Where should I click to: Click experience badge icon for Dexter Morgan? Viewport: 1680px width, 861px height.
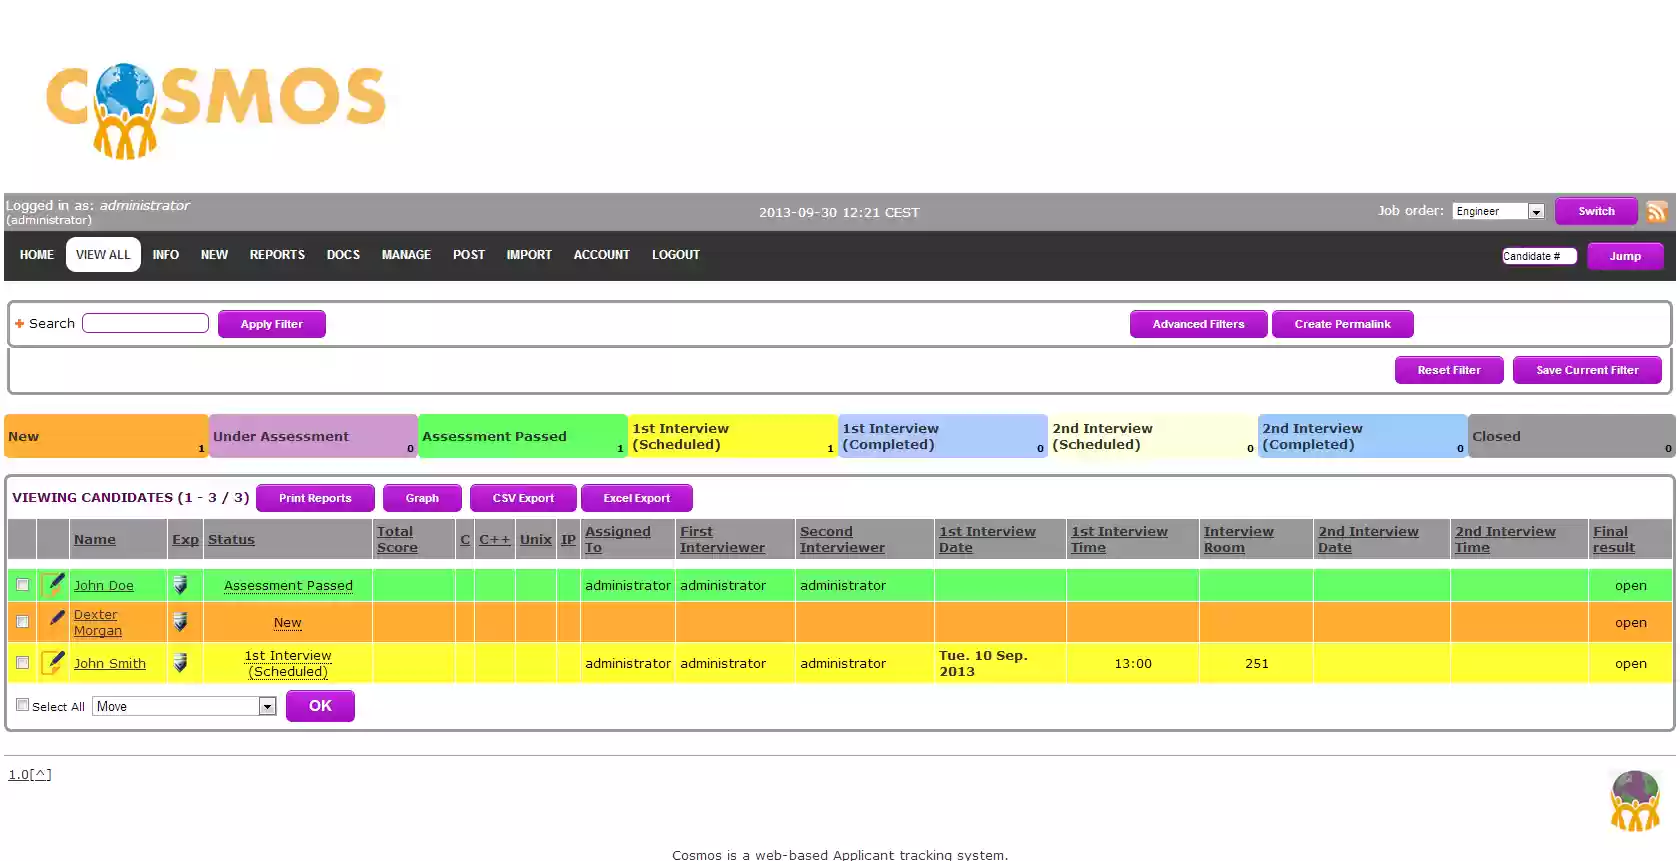pos(180,622)
